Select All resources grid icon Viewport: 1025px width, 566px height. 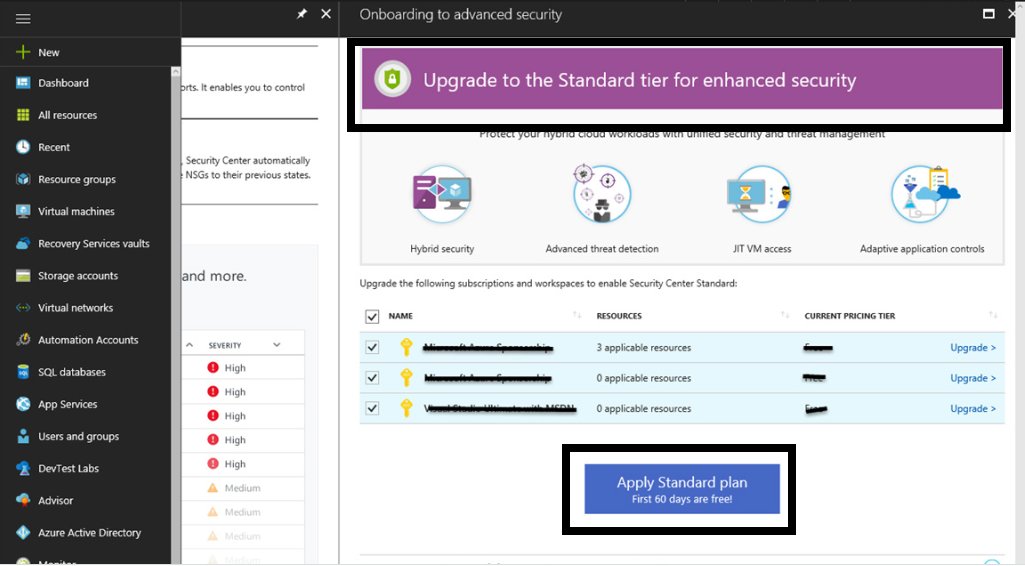[x=23, y=115]
